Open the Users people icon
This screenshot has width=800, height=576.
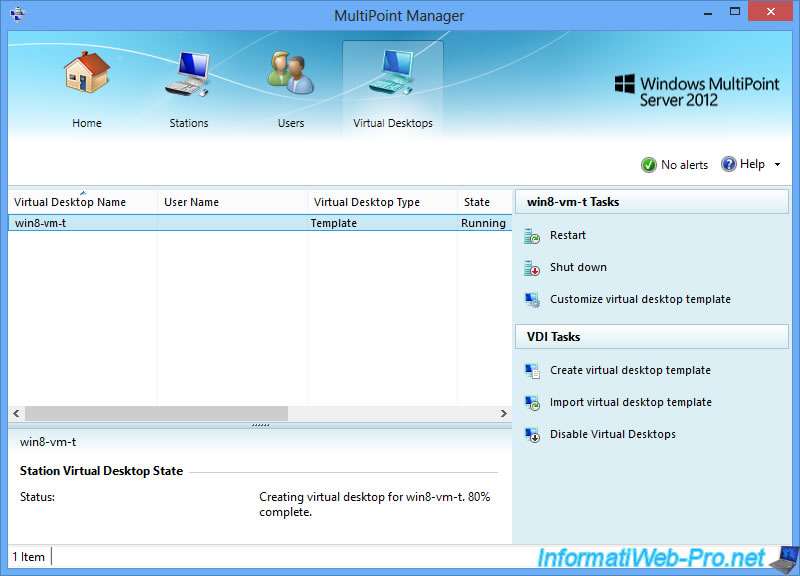click(x=290, y=72)
